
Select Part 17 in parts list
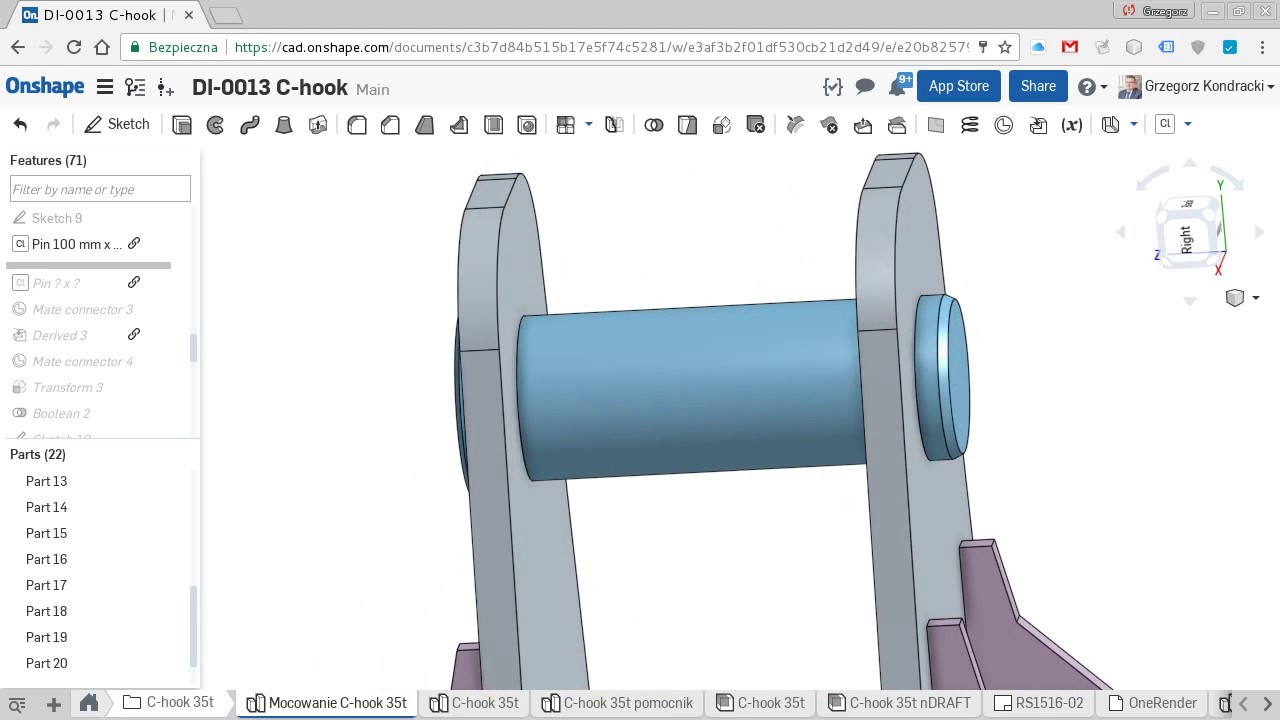click(x=46, y=585)
